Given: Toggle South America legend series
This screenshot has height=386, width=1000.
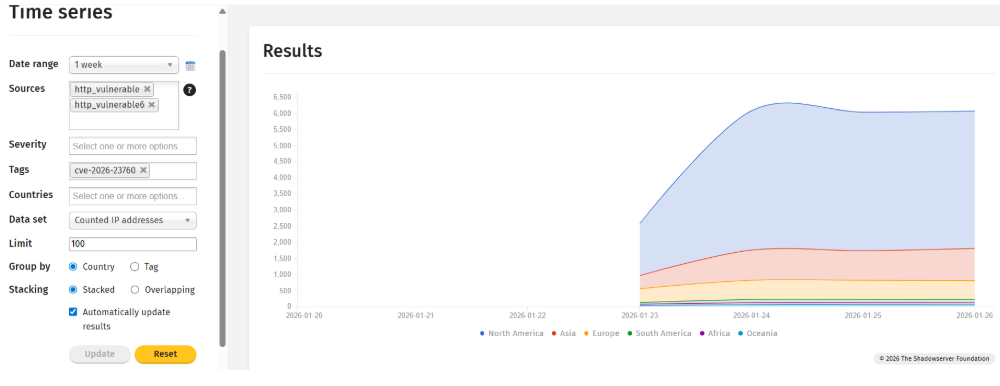Looking at the screenshot, I should coord(659,334).
